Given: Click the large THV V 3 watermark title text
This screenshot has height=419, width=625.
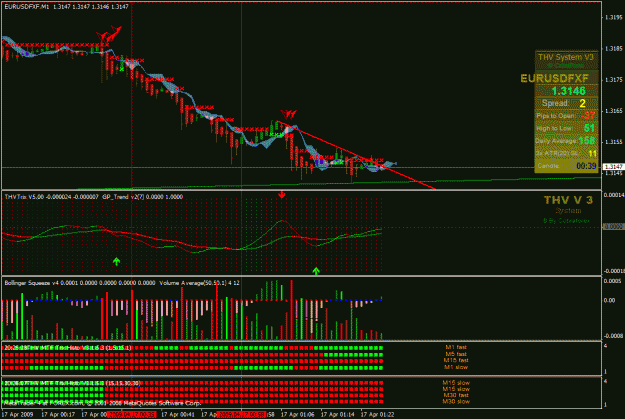Looking at the screenshot, I should 568,200.
